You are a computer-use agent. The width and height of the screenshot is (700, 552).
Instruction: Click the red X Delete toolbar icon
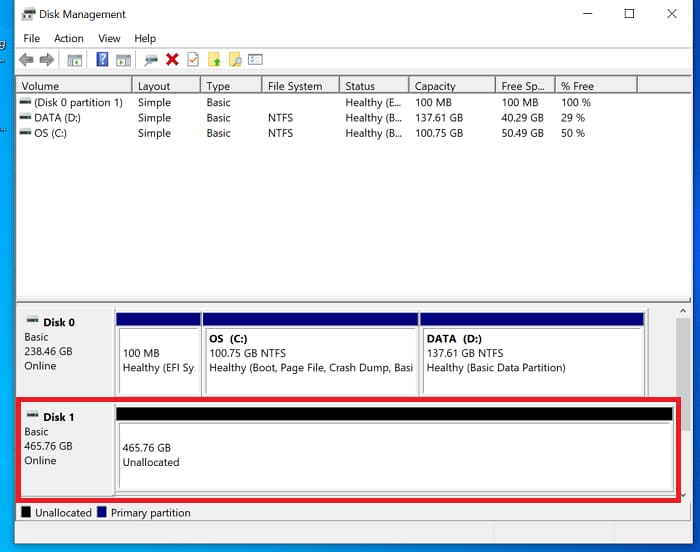tap(172, 60)
